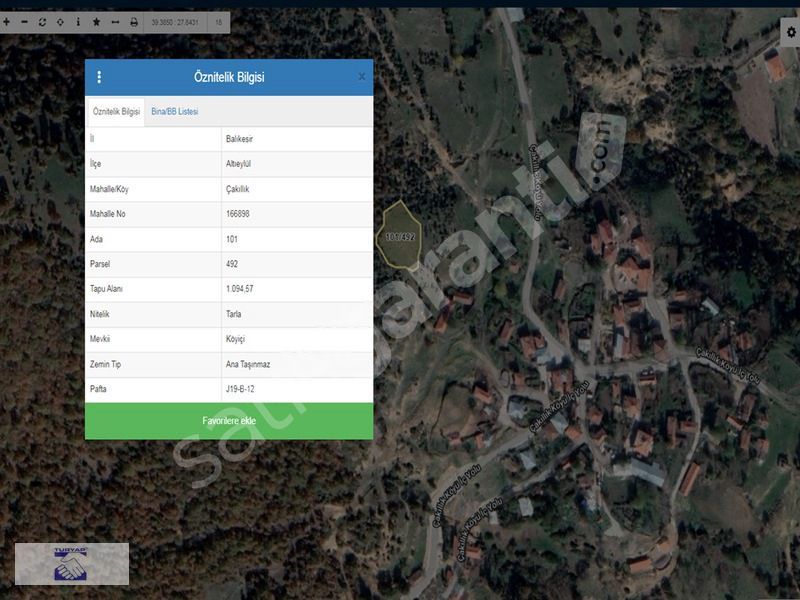Image resolution: width=800 pixels, height=600 pixels.
Task: Switch to the Öznitelik Bilgisi tab
Action: [116, 112]
